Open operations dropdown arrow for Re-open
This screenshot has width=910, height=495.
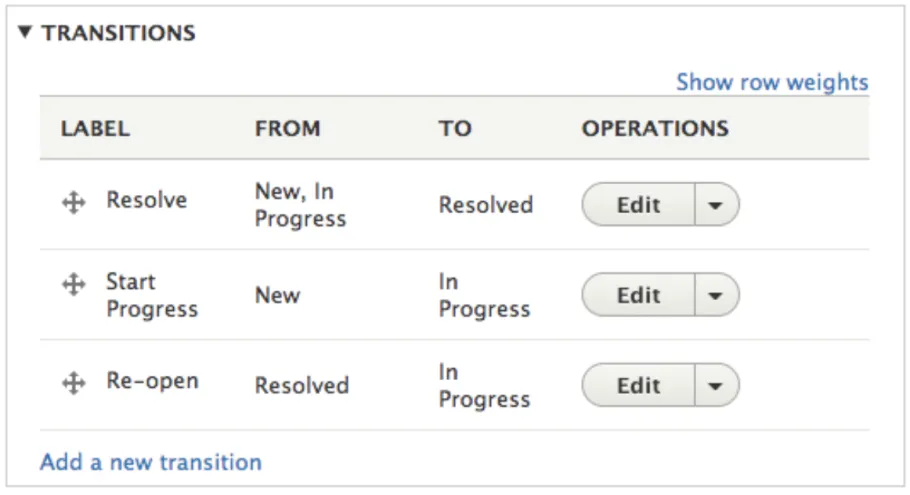[716, 385]
